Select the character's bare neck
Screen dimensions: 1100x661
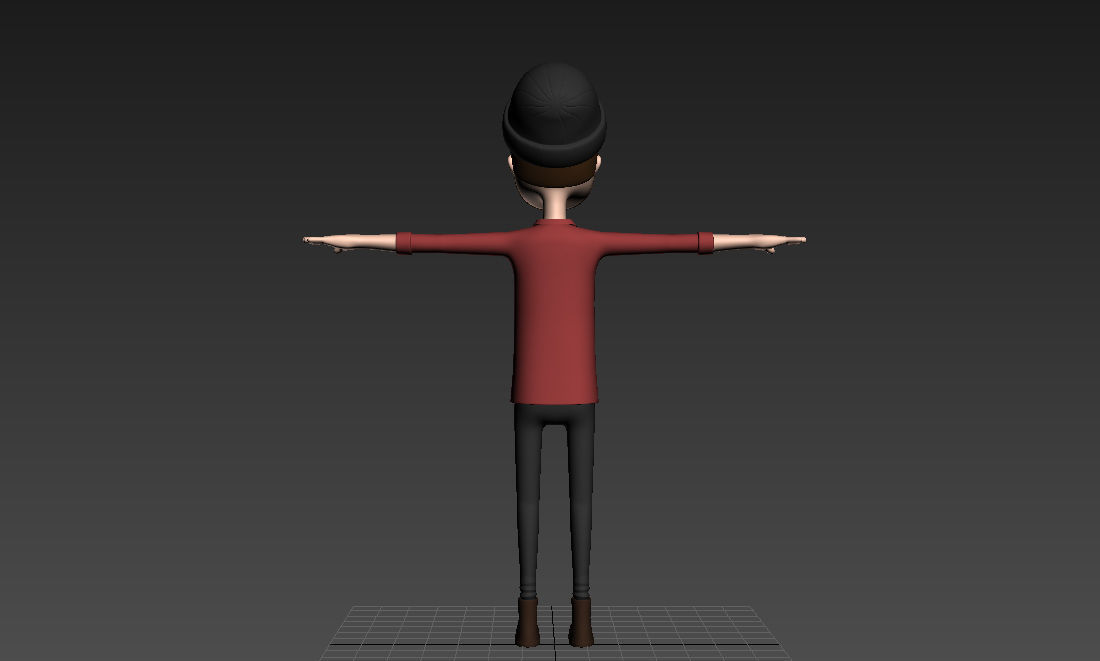coord(554,205)
